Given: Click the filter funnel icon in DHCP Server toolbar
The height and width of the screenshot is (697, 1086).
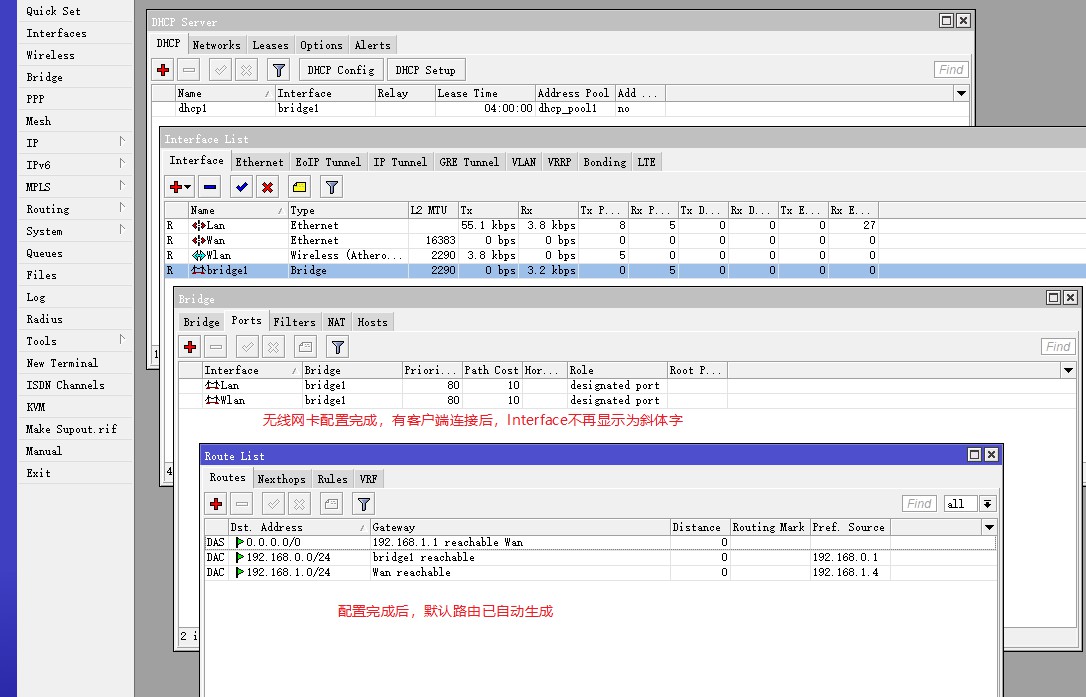Looking at the screenshot, I should pos(279,70).
